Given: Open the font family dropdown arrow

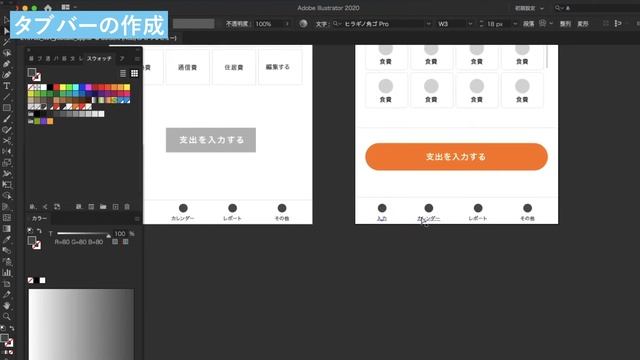Looking at the screenshot, I should click(428, 24).
